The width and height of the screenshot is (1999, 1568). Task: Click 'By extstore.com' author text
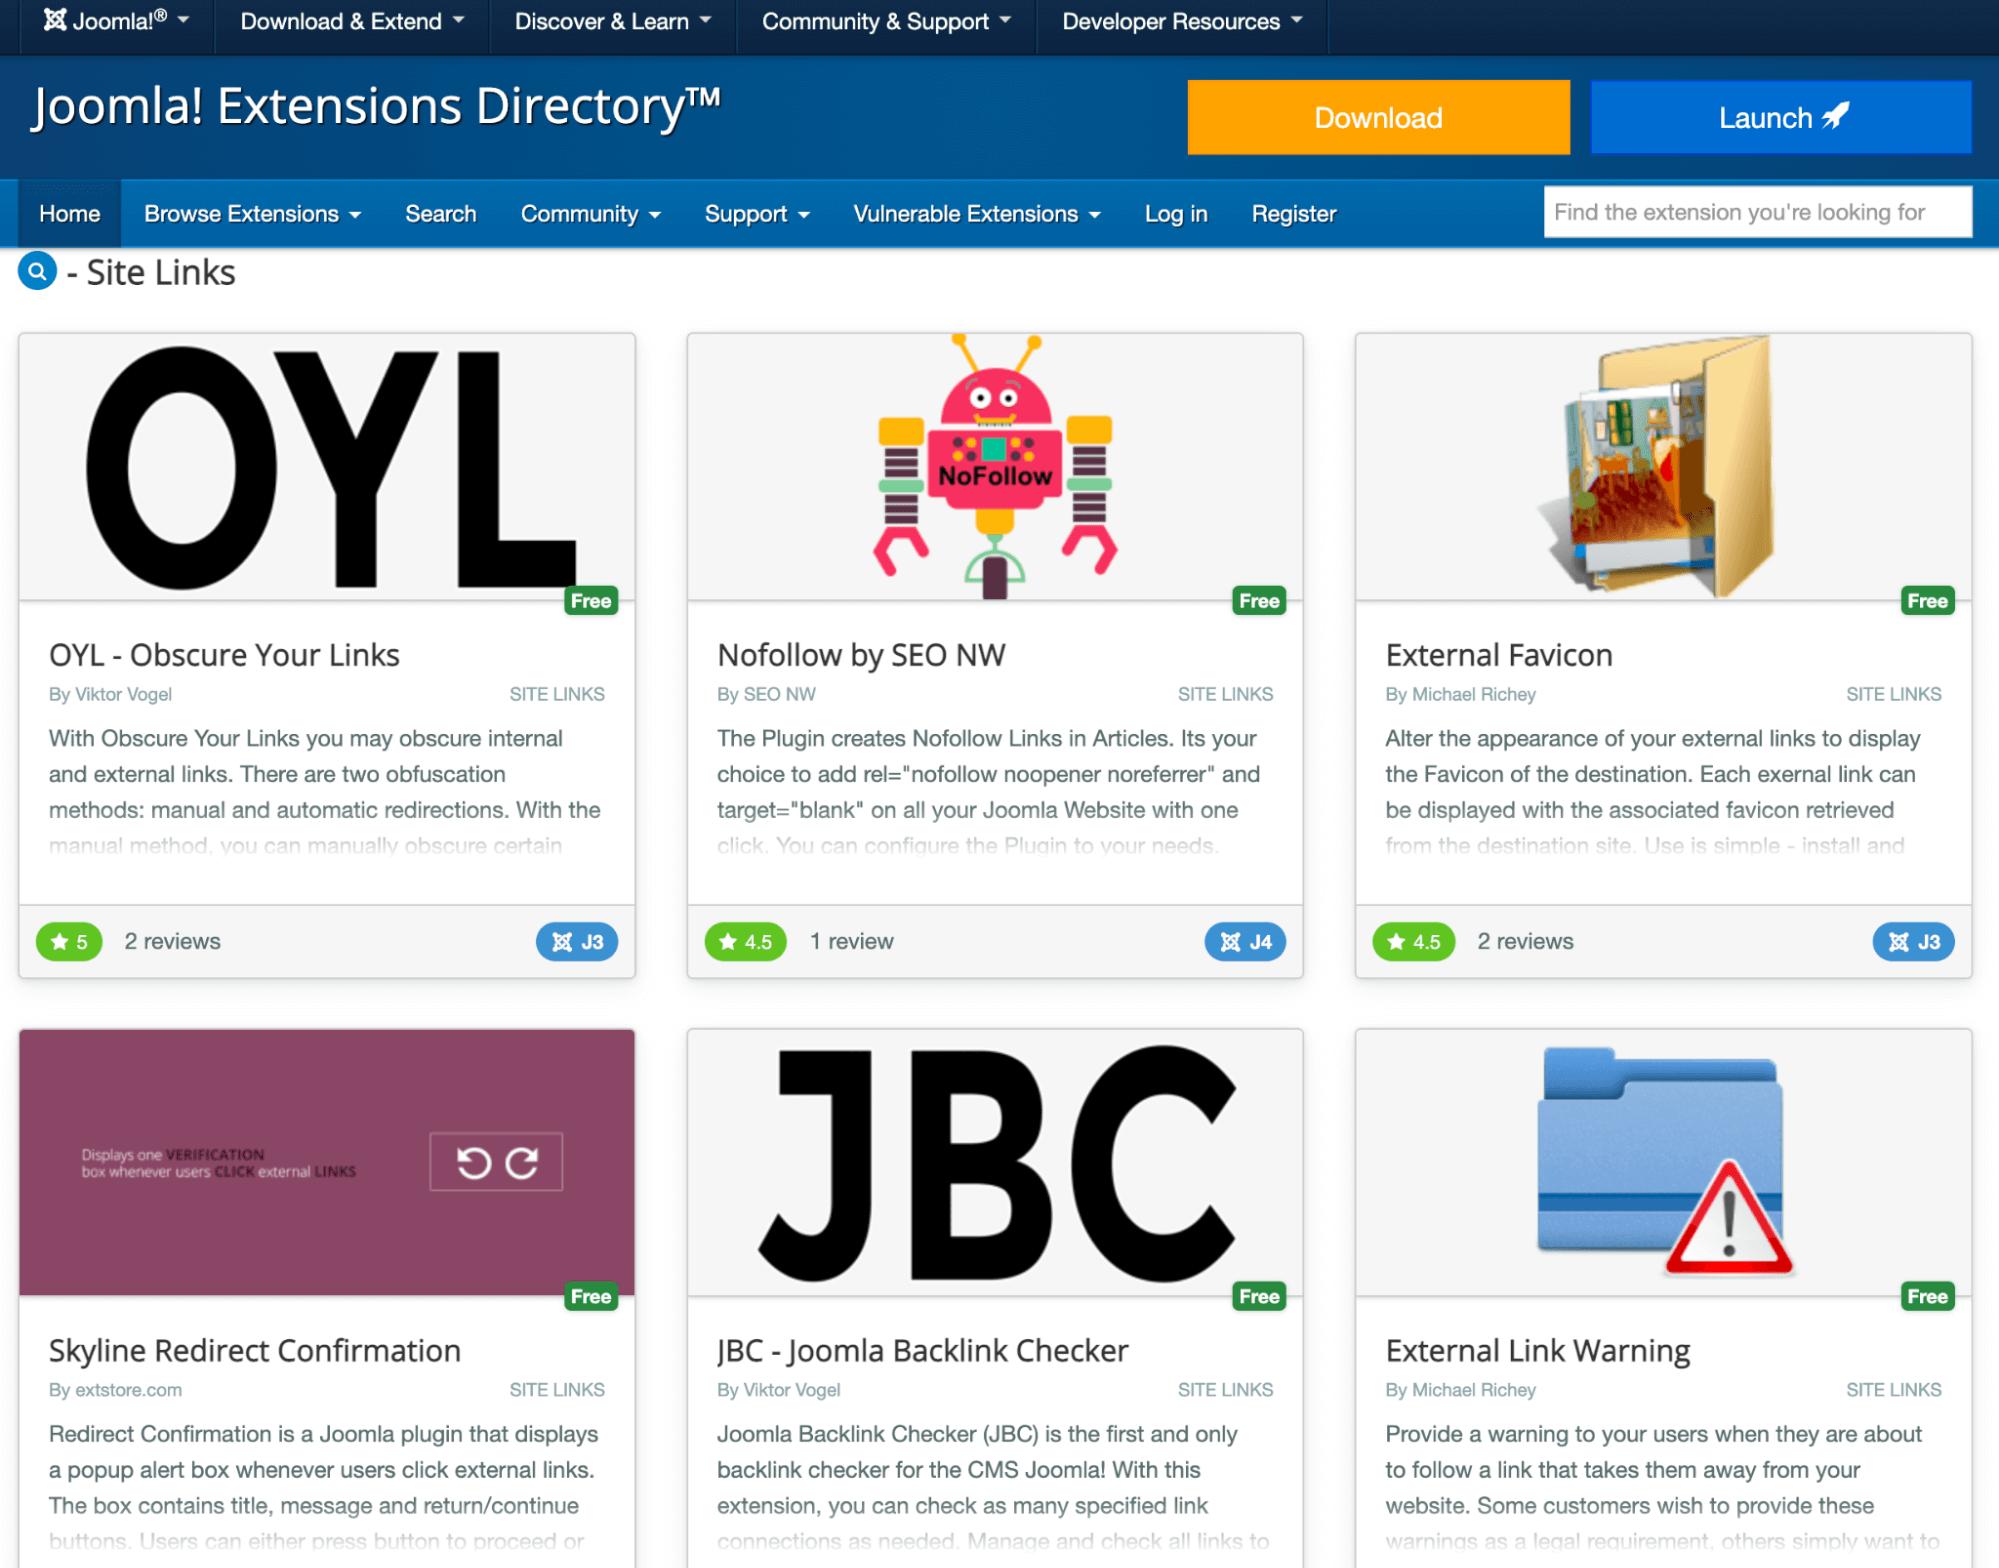[115, 1390]
